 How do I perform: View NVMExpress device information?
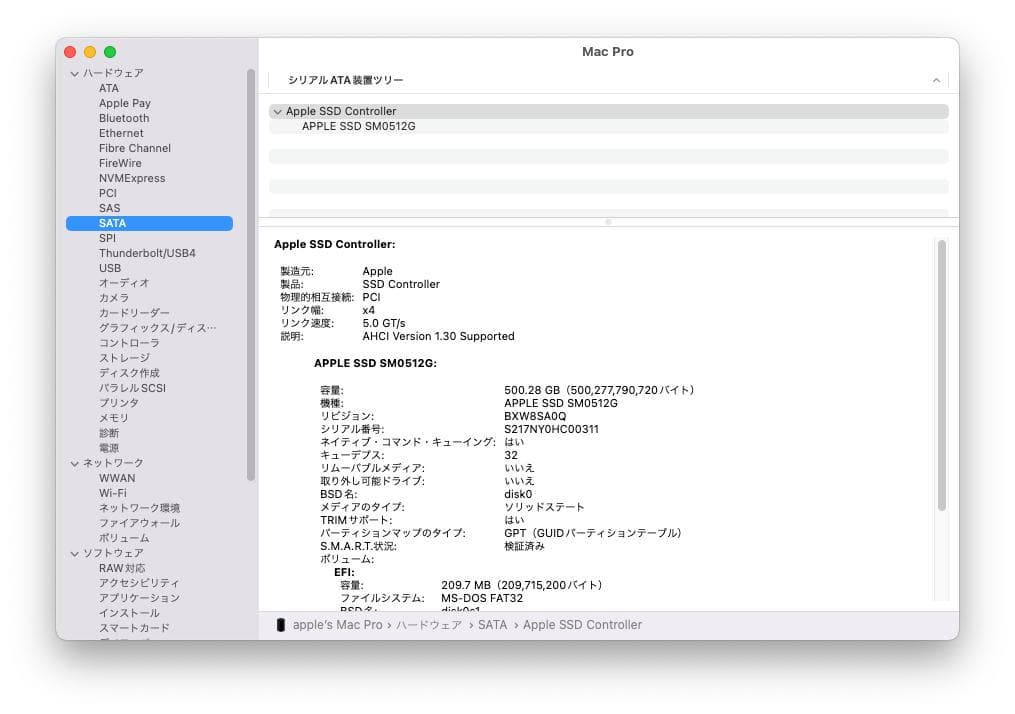point(131,178)
